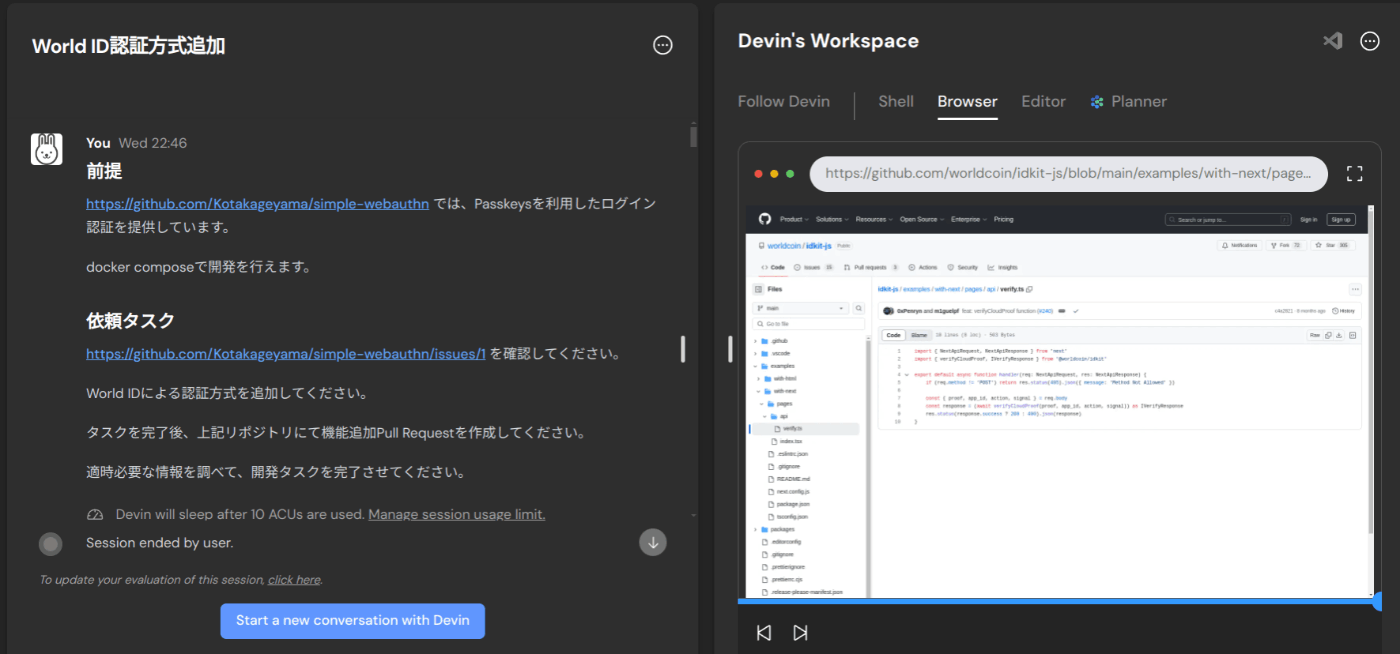Open the main branch dropdown
Viewport: 1400px width, 654px height.
click(800, 308)
